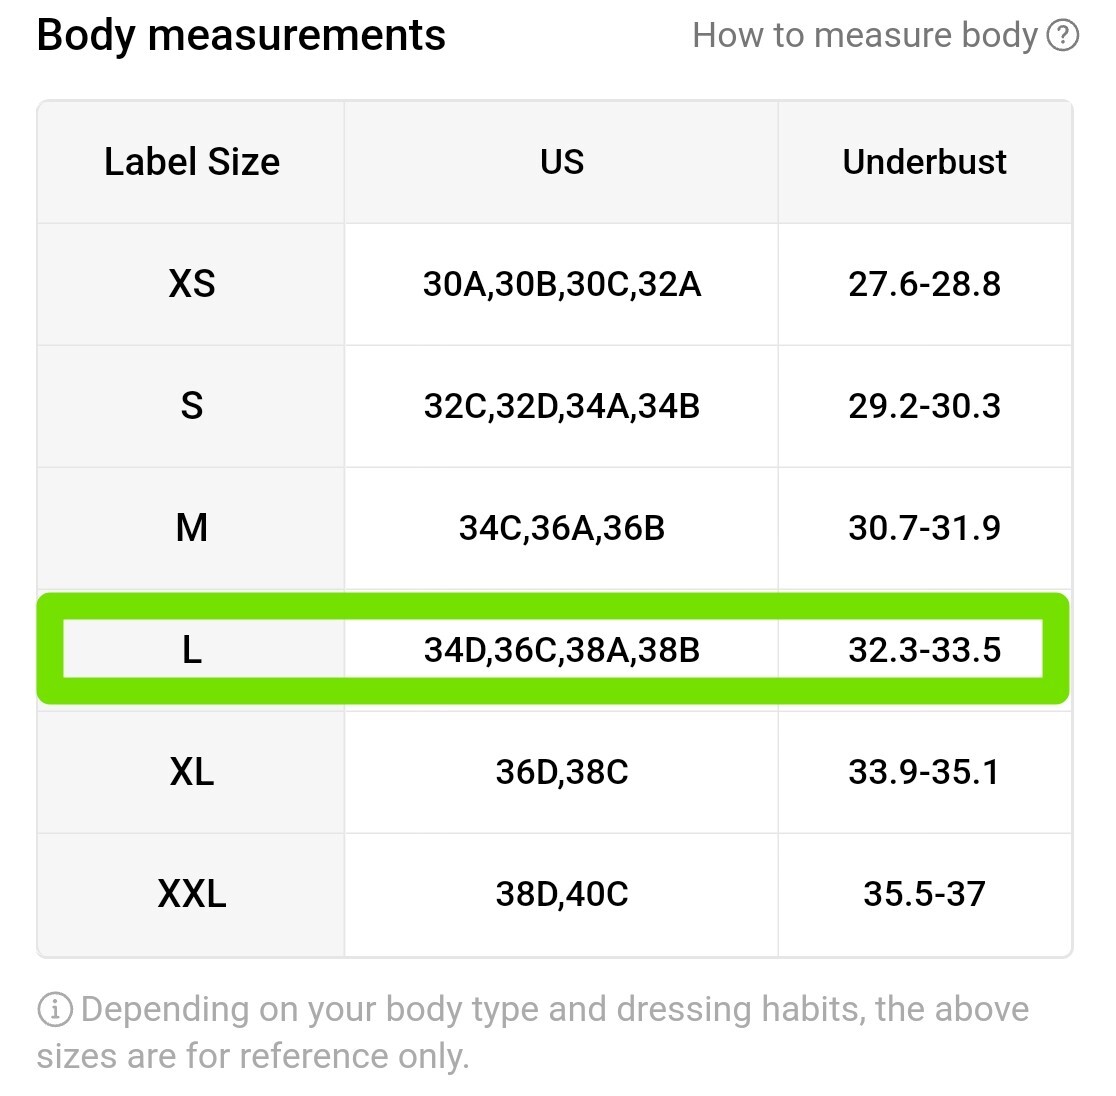The image size is (1116, 1096).
Task: Click the 32.3-33.5 underbust value
Action: pos(925,650)
